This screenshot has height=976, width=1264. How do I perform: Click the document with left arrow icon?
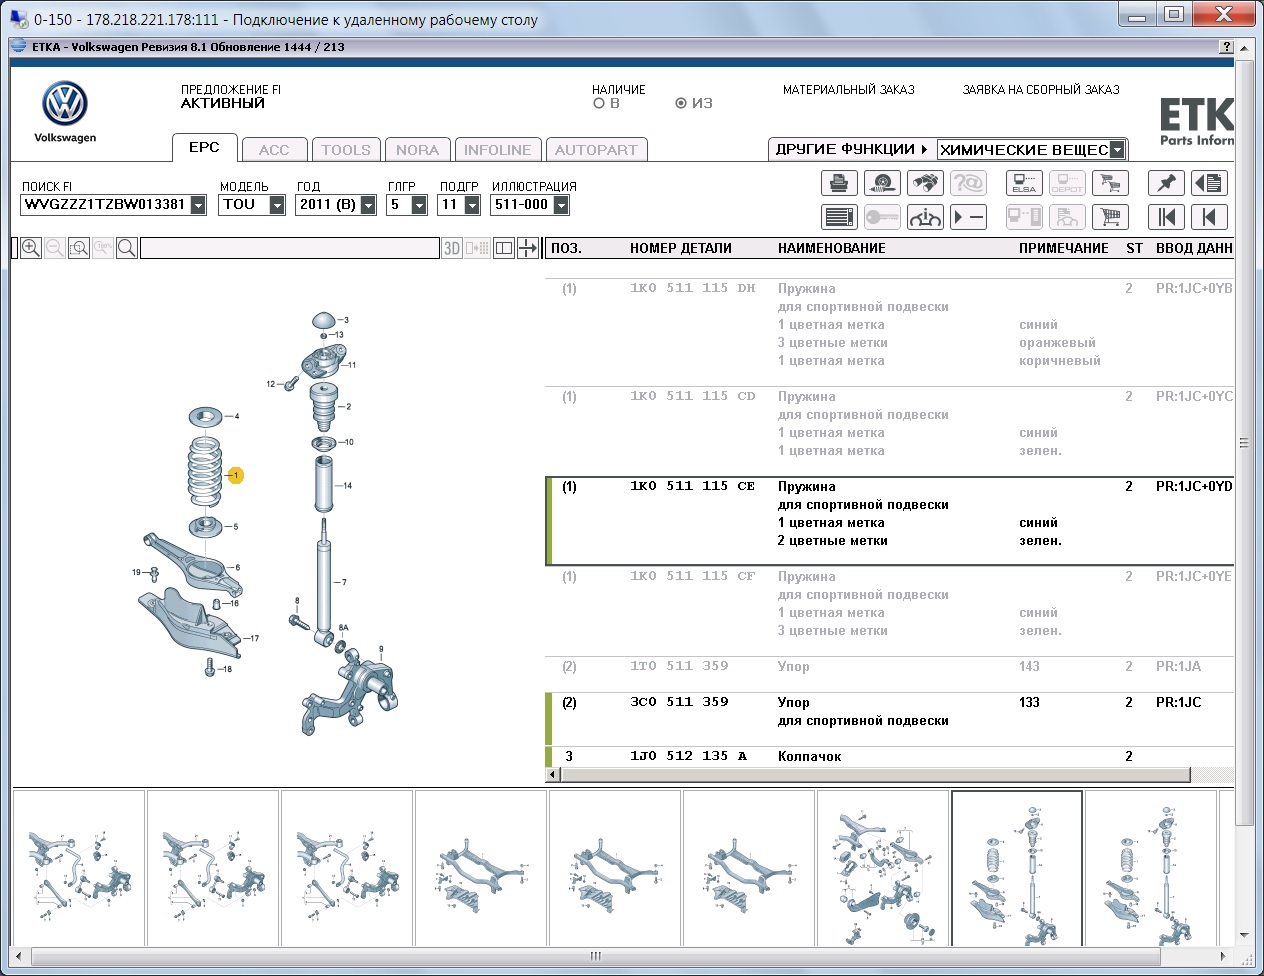(x=1209, y=183)
